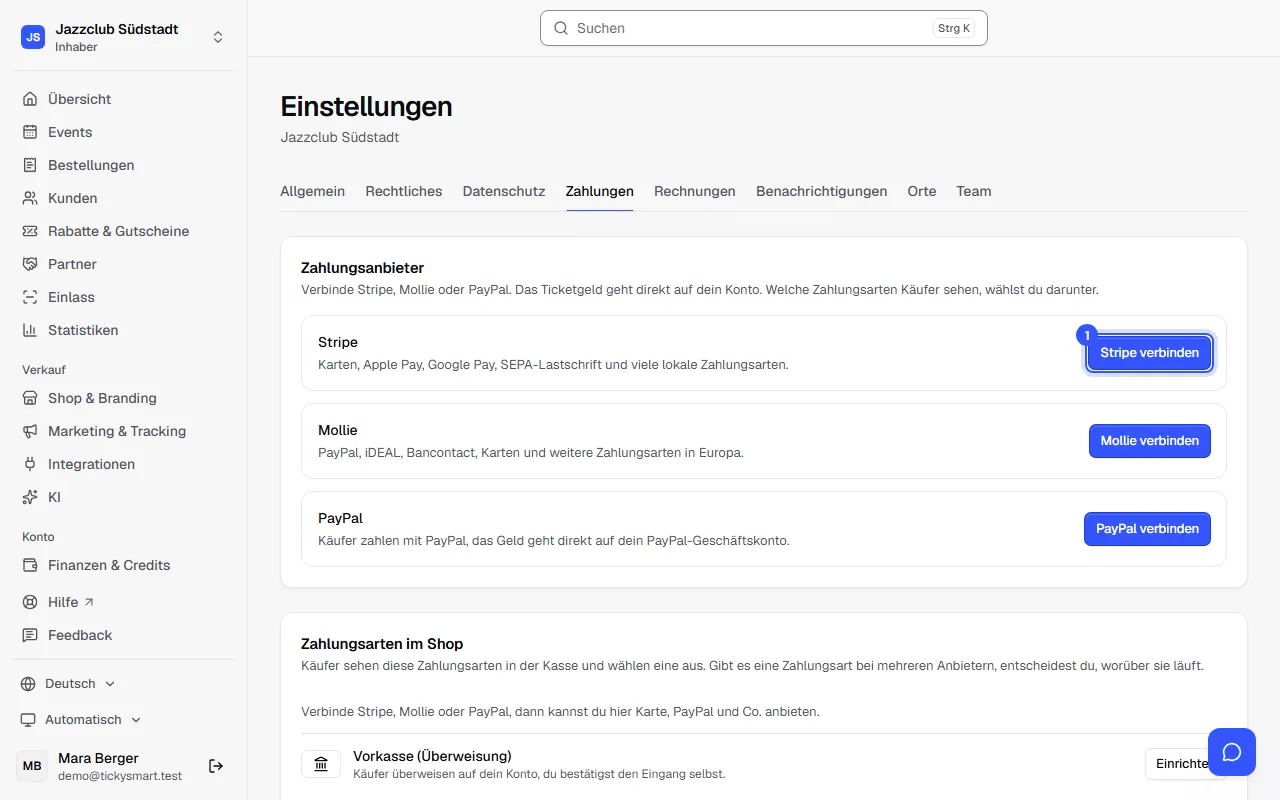Viewport: 1280px width, 800px height.
Task: Open the Automatisch theme dropdown
Action: 81,720
